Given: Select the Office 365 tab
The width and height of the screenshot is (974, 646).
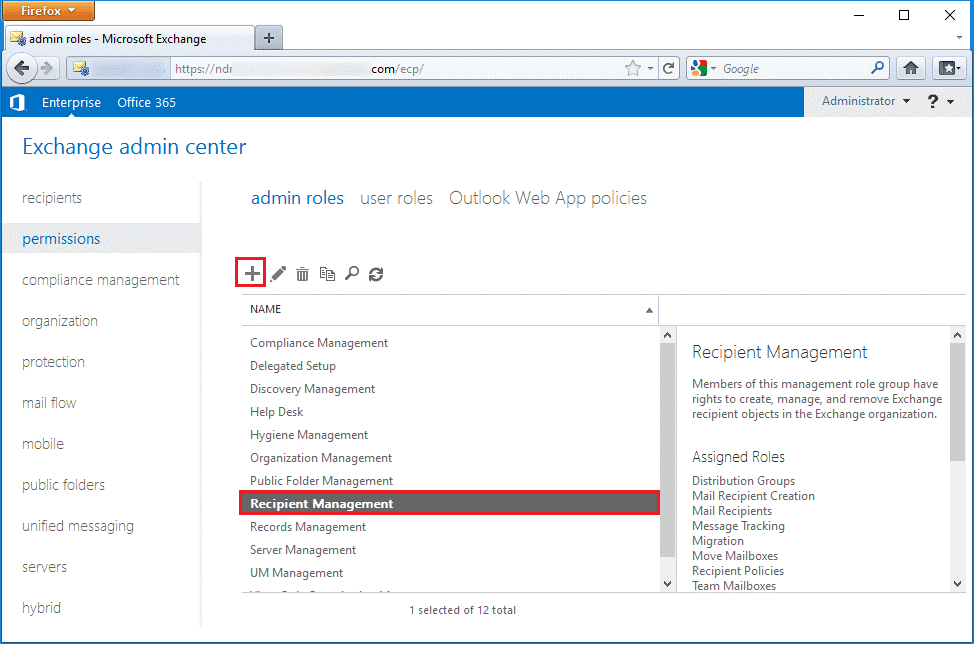Looking at the screenshot, I should click(x=147, y=102).
